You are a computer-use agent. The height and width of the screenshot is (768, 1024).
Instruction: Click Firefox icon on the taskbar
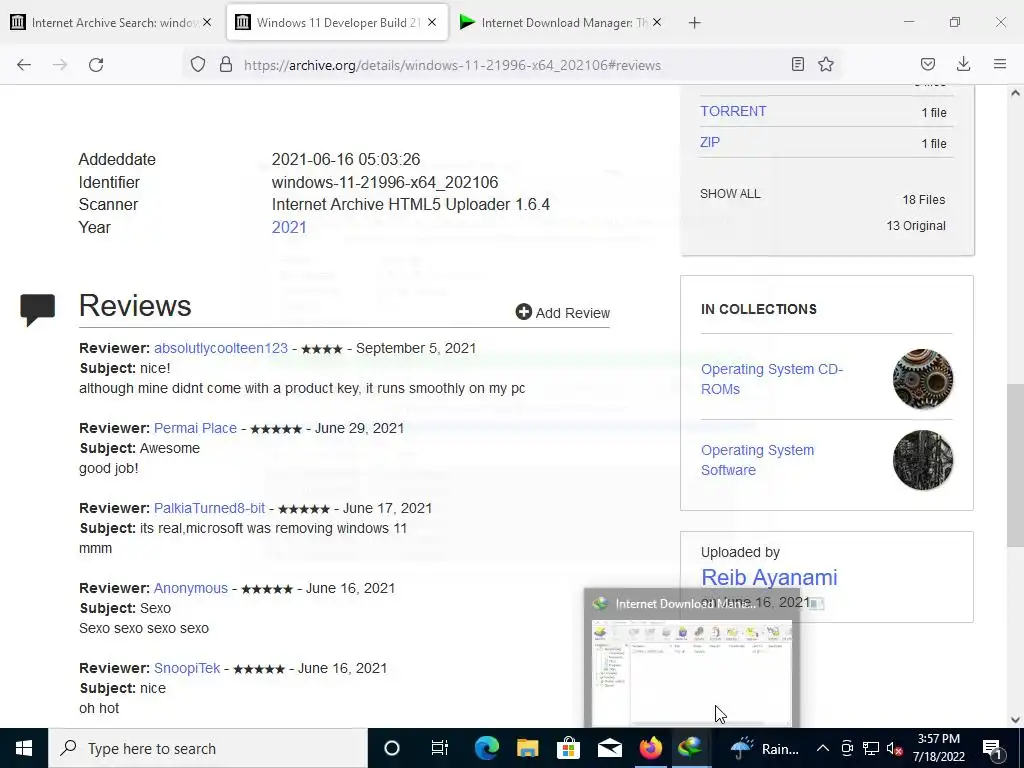tap(650, 748)
